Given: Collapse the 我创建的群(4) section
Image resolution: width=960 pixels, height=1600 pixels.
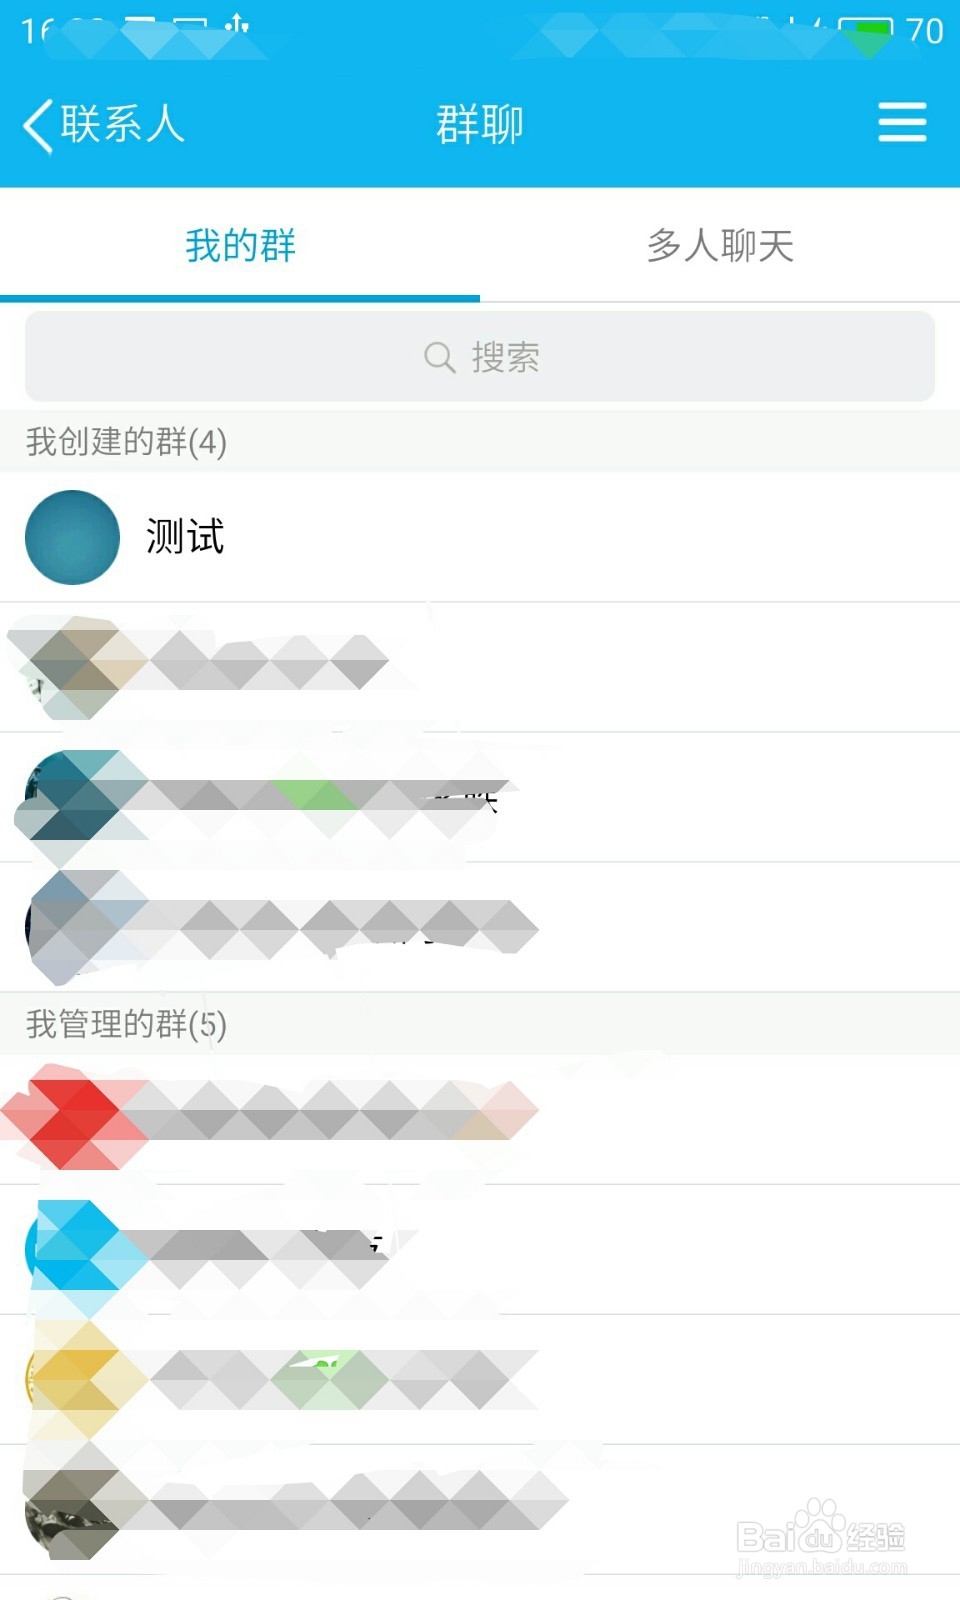Looking at the screenshot, I should click(x=127, y=442).
